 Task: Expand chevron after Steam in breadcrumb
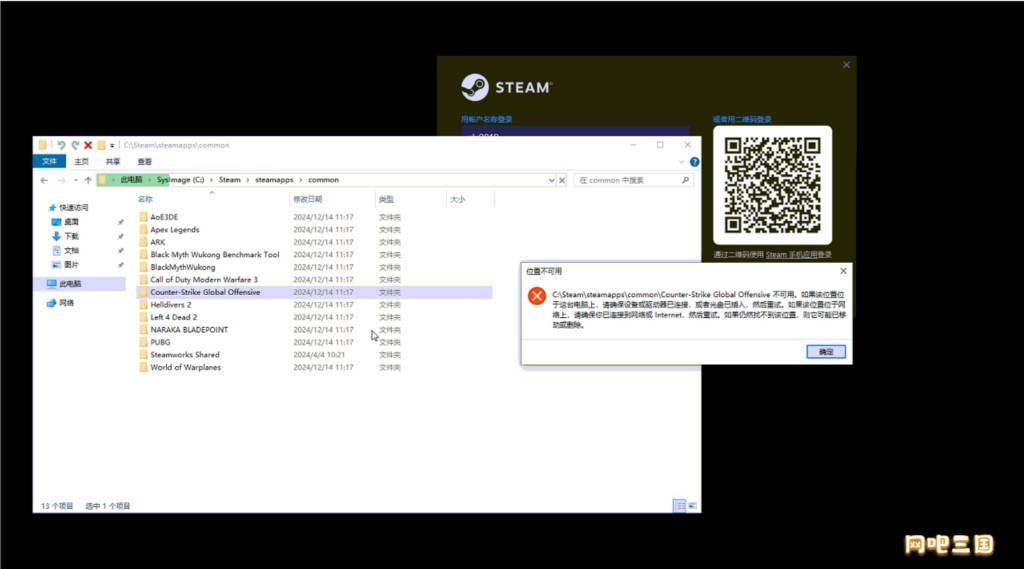(x=248, y=180)
